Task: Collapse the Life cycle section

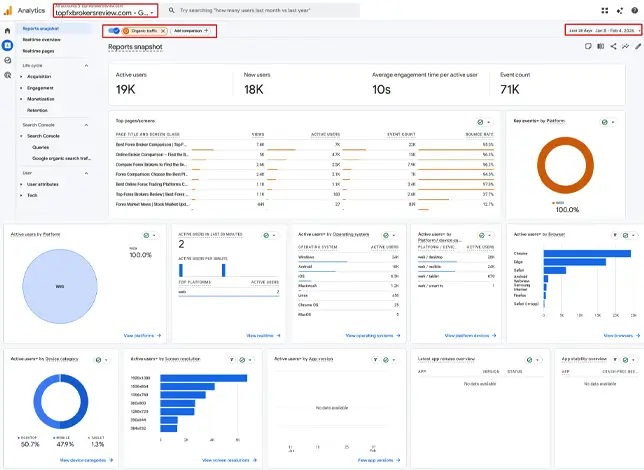Action: pos(87,66)
